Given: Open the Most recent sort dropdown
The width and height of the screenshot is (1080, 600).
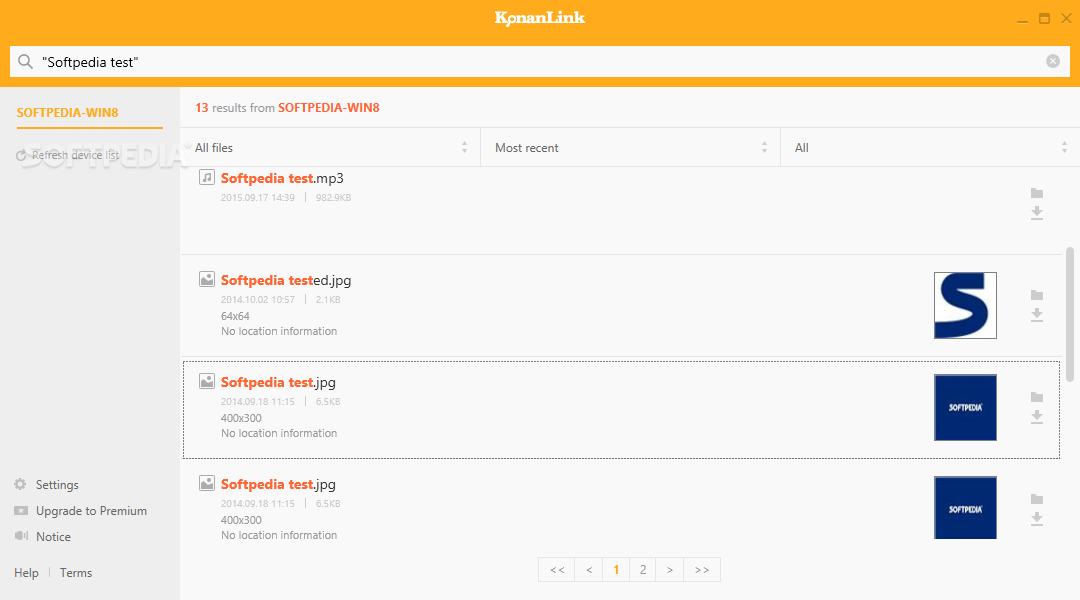Looking at the screenshot, I should [x=630, y=147].
